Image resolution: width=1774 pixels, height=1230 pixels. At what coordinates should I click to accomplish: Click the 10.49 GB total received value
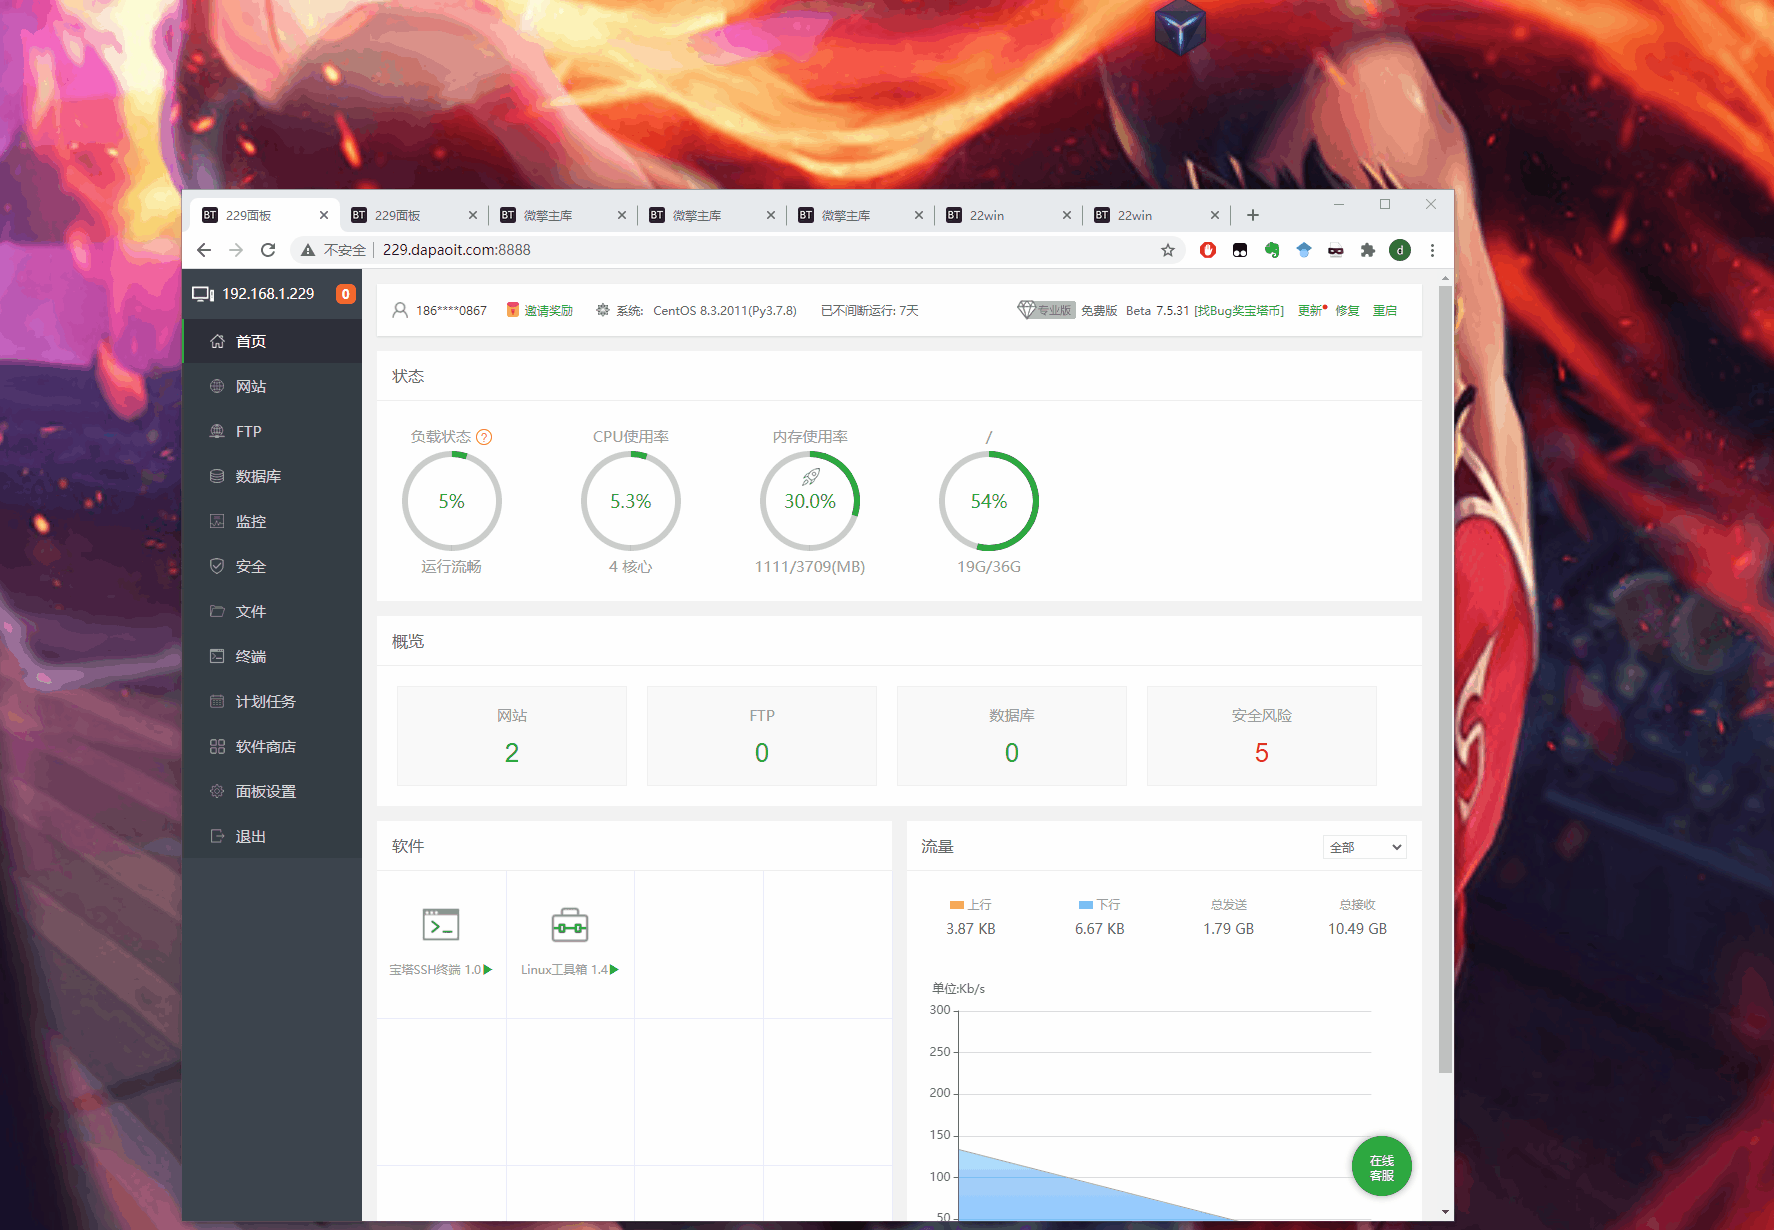pyautogui.click(x=1357, y=929)
